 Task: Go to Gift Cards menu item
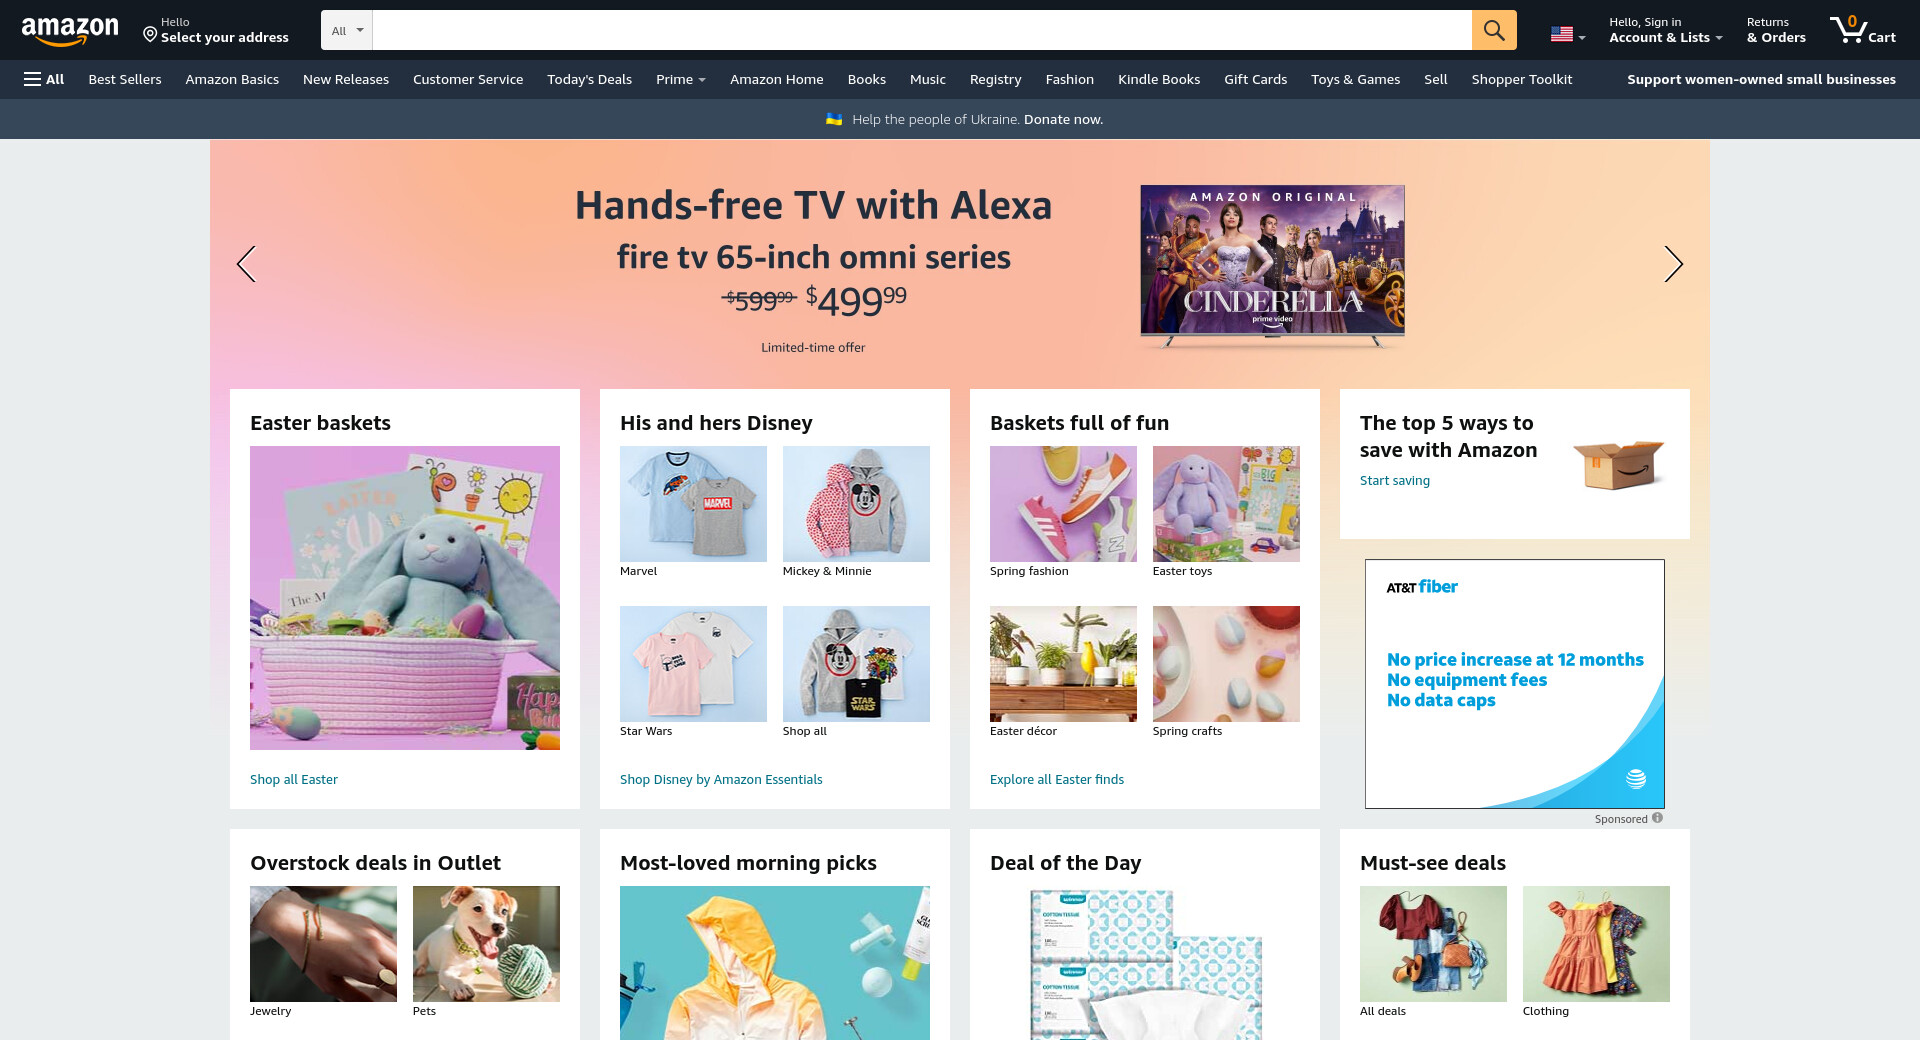pyautogui.click(x=1255, y=79)
